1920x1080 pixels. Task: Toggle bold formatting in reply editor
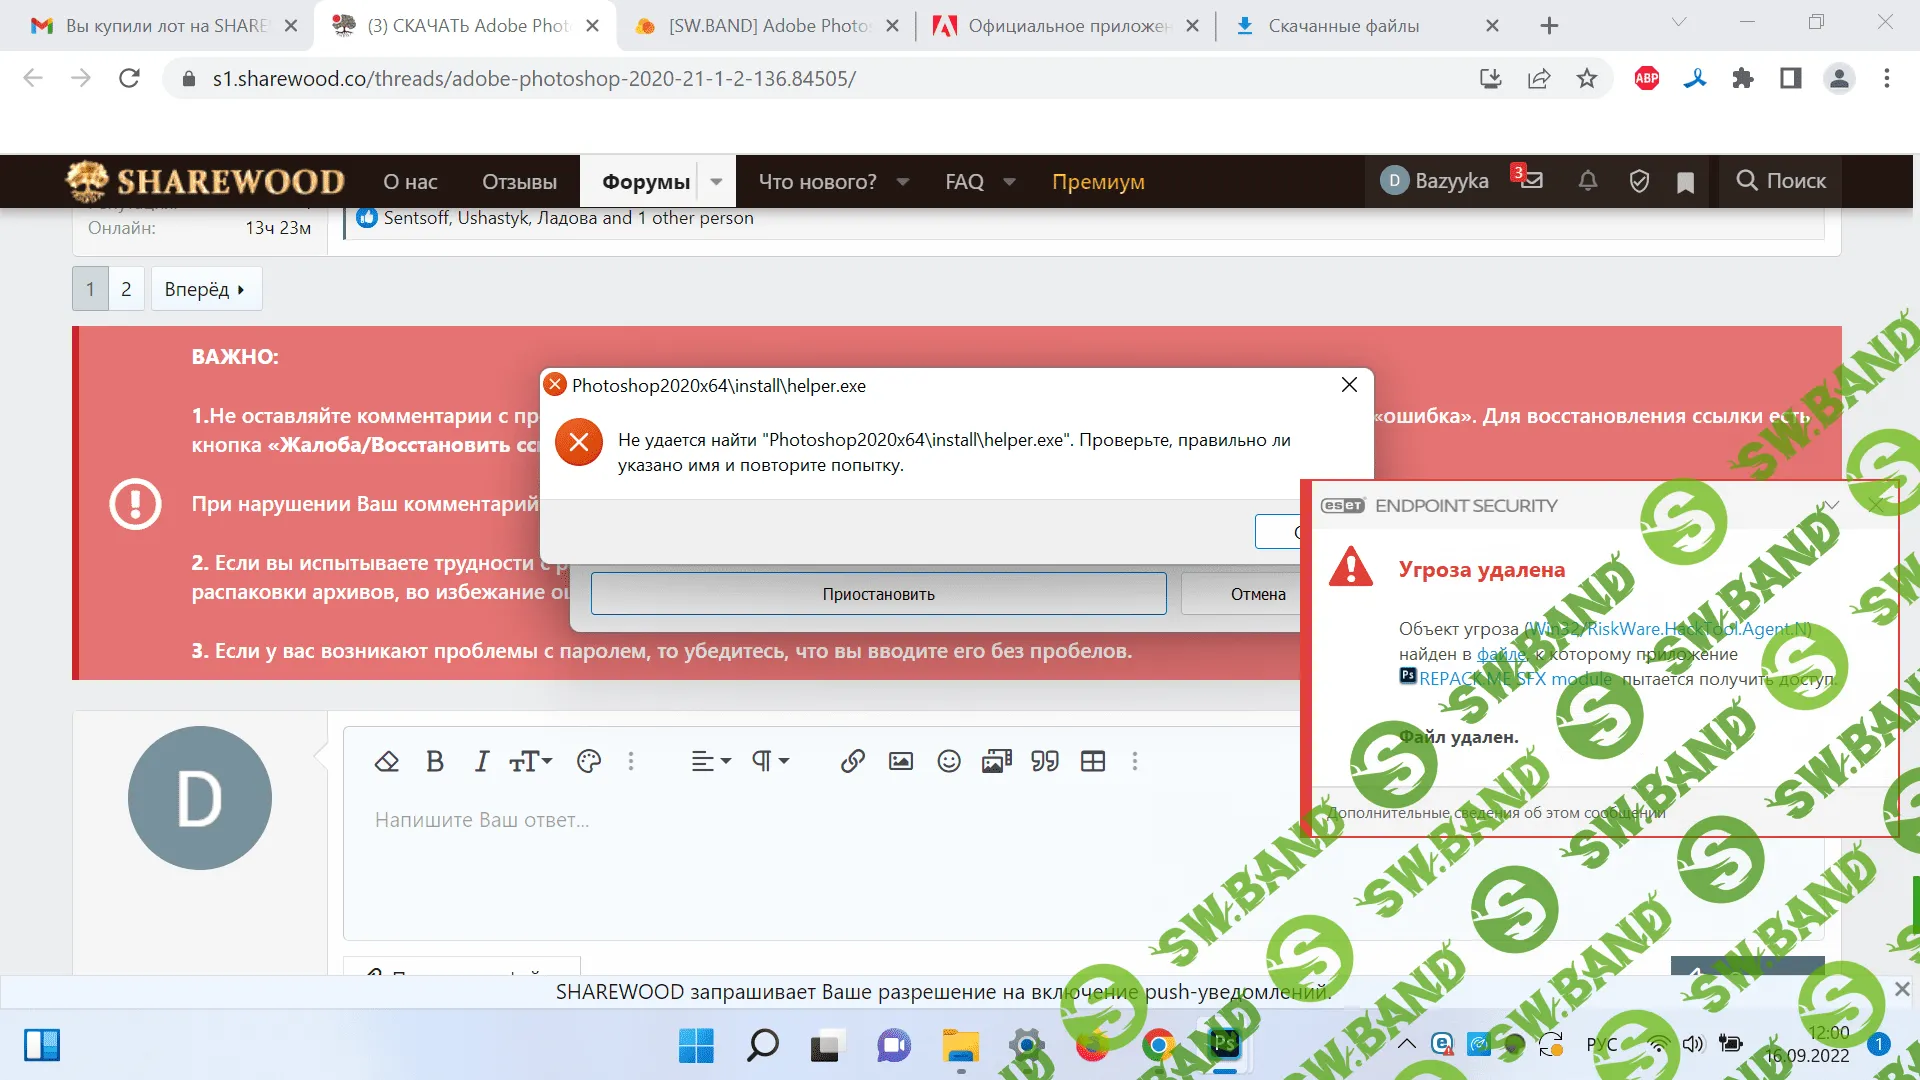[x=435, y=762]
